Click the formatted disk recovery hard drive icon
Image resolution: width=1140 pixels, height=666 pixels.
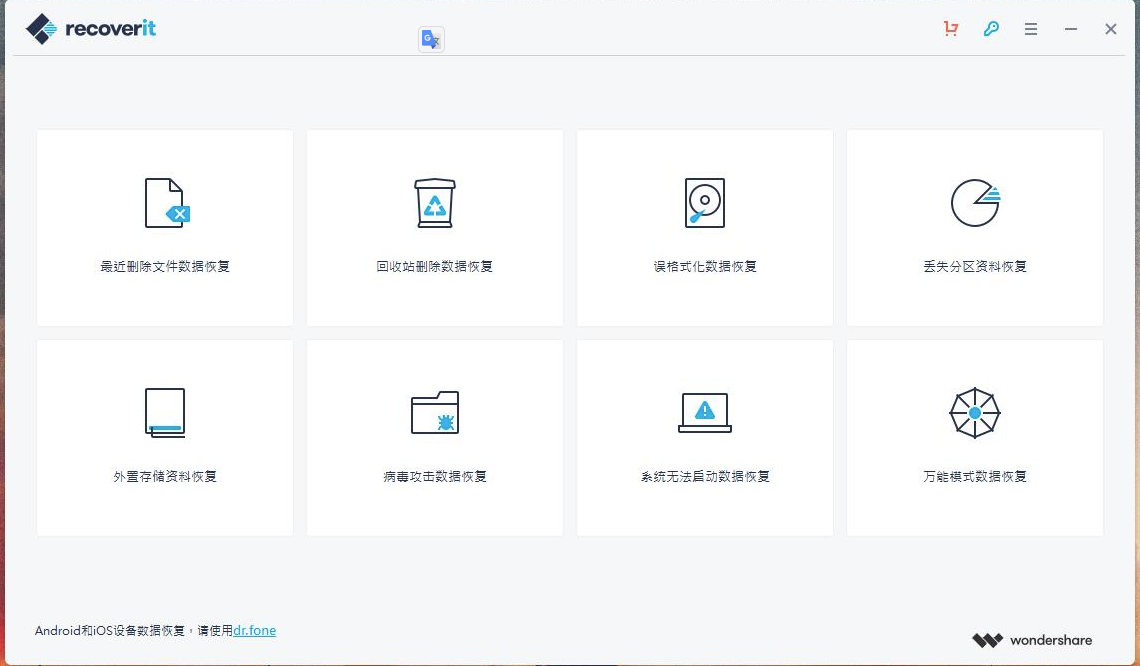705,203
